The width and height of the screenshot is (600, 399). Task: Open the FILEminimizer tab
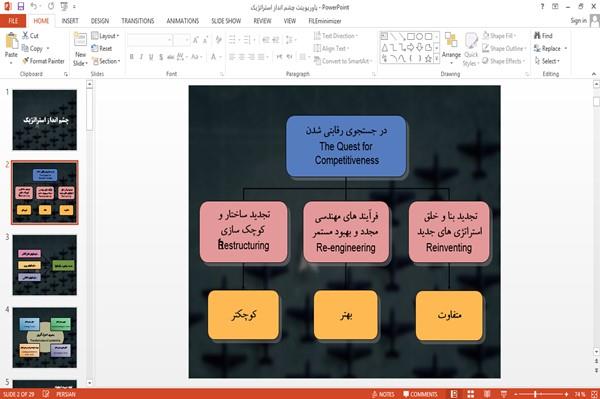click(325, 21)
